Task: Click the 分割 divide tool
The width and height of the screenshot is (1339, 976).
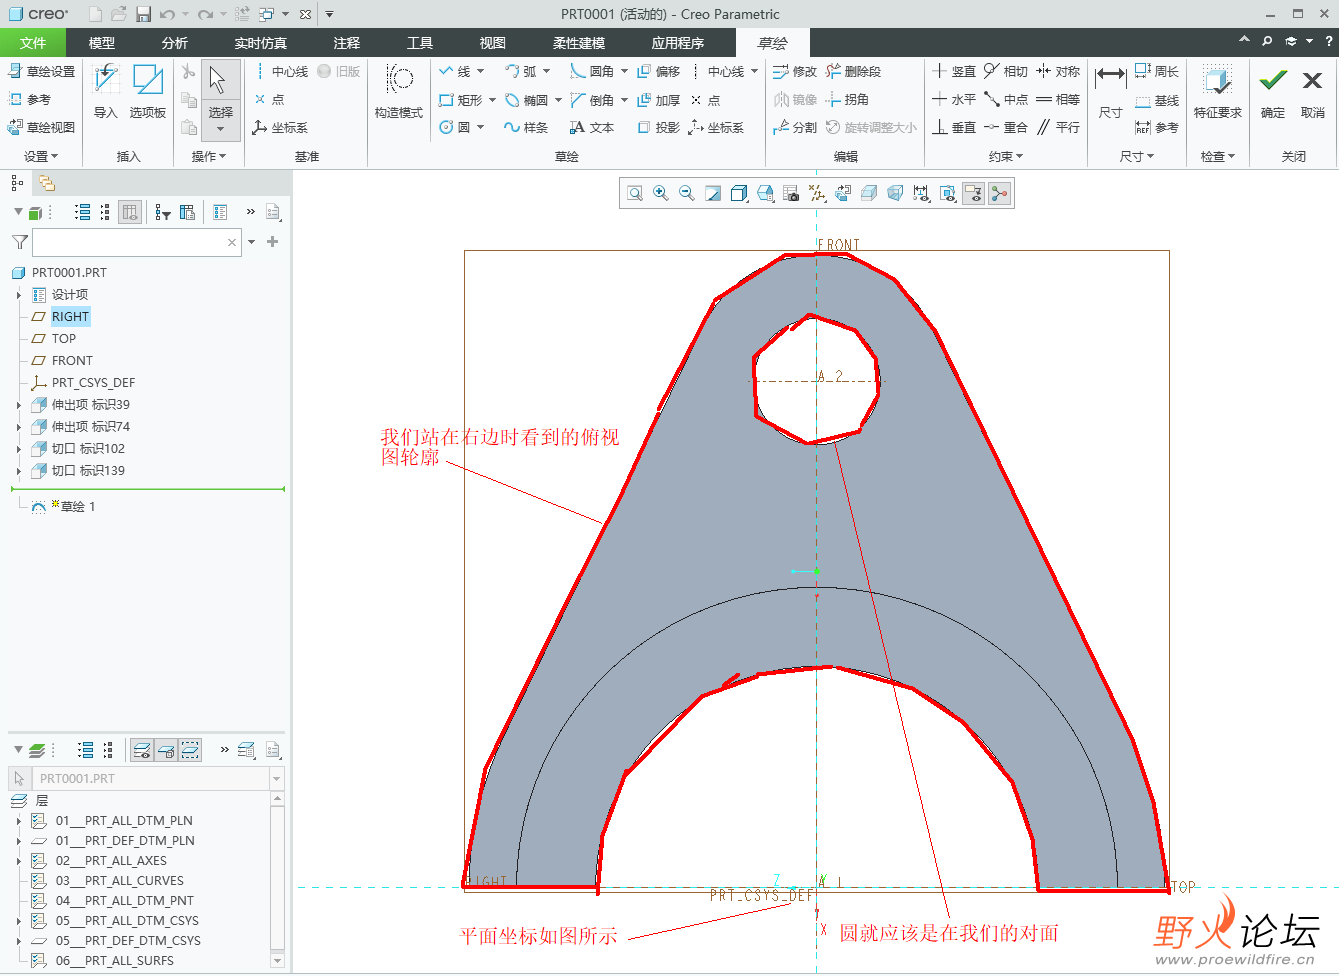Action: [x=795, y=128]
